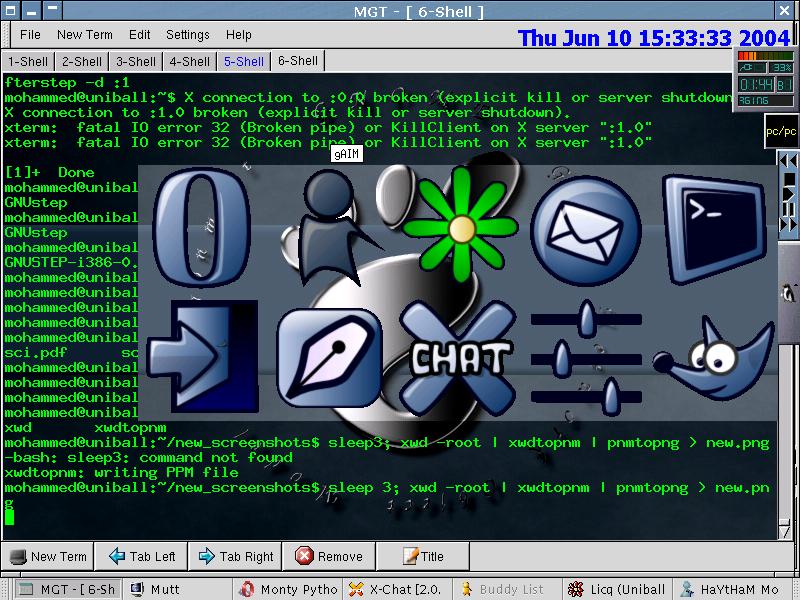
Task: Switch to the 3-Shell tab
Action: [135, 61]
